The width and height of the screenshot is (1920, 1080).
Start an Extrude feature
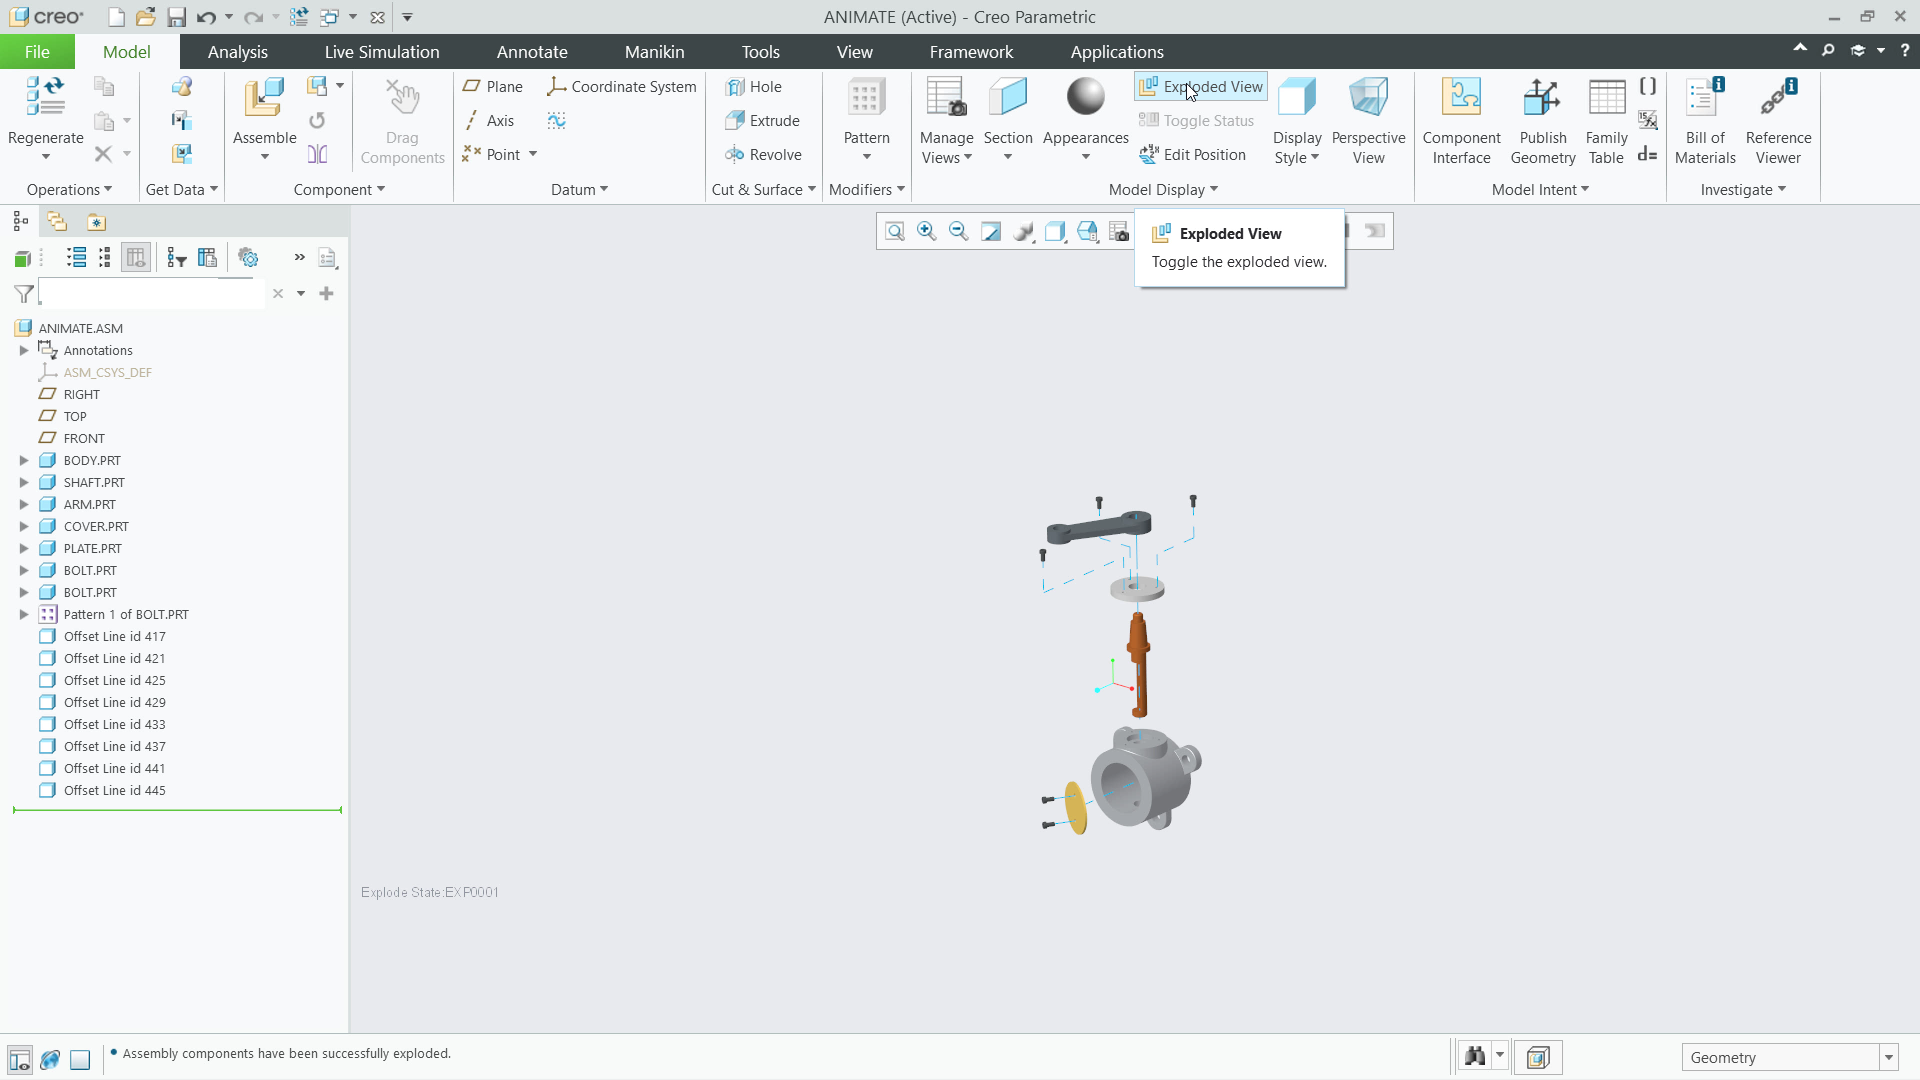(762, 121)
